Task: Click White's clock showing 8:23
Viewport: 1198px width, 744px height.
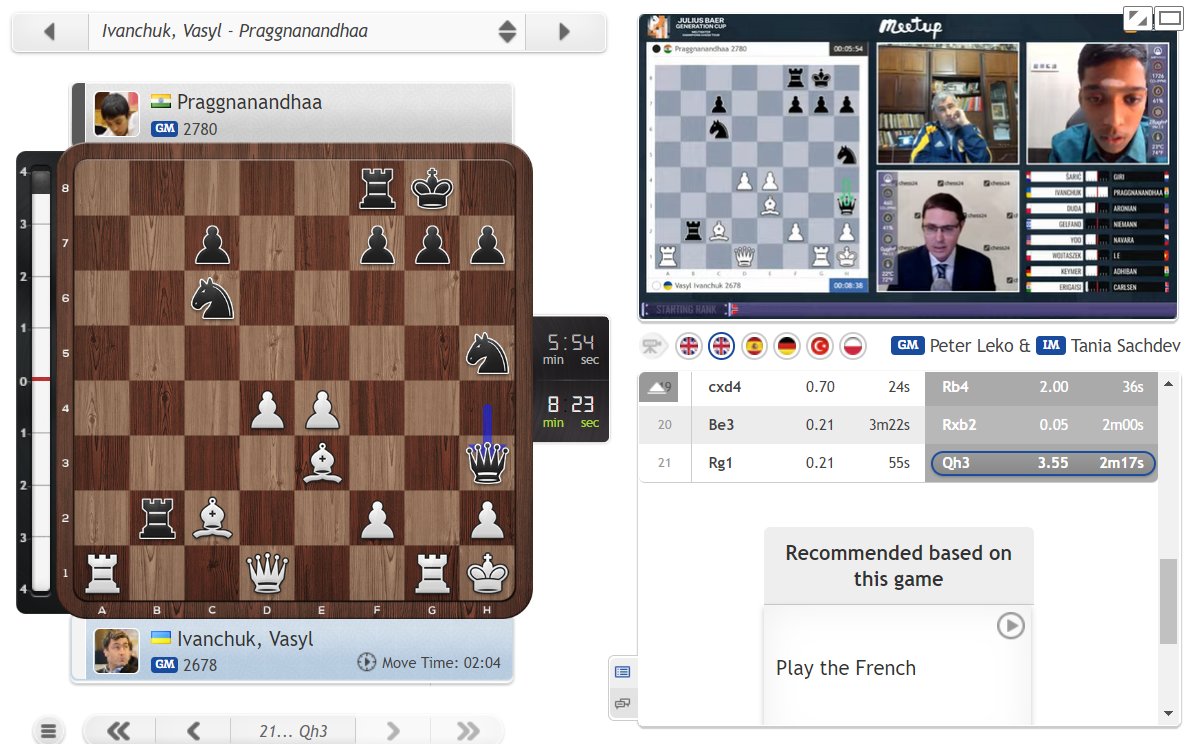Action: coord(571,411)
